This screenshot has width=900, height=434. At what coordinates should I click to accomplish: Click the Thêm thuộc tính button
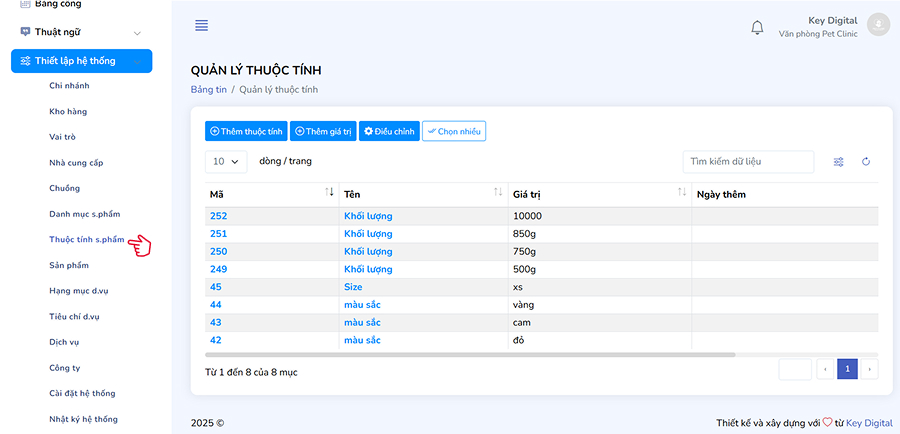[x=246, y=131]
